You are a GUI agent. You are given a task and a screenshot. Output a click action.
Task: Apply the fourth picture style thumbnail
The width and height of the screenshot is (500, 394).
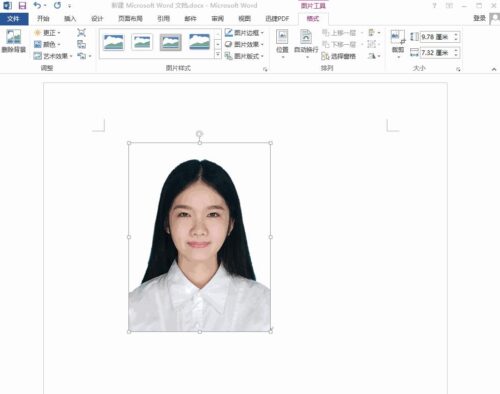pos(199,42)
